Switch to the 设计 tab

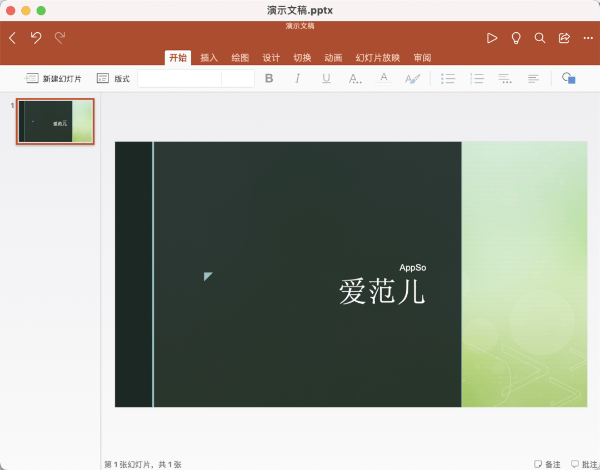point(271,58)
